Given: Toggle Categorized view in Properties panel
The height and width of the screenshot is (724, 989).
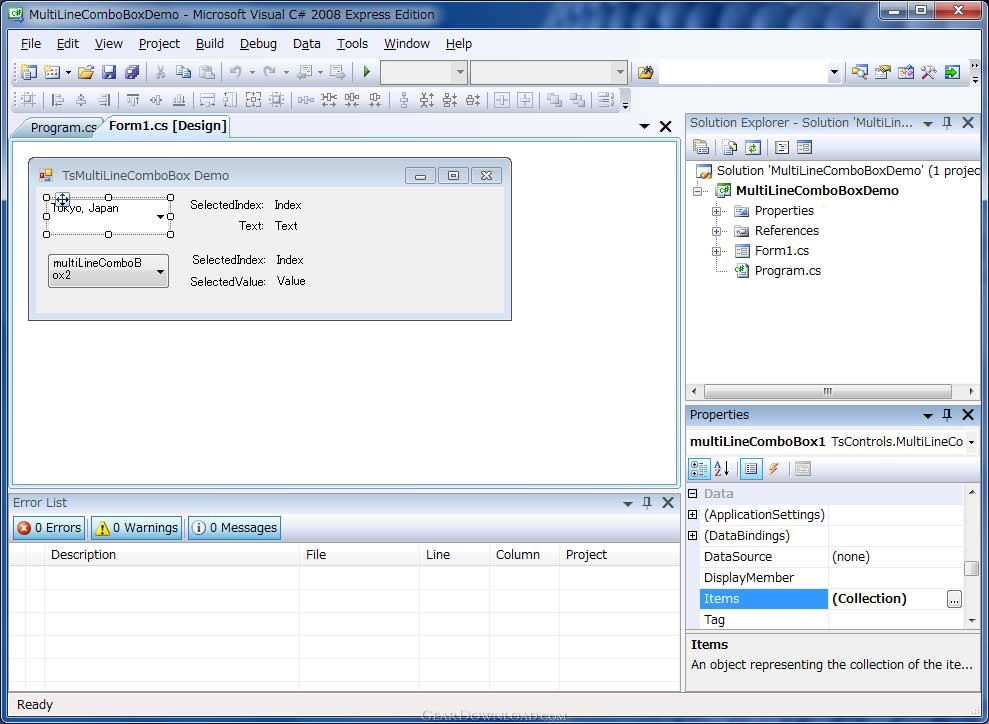Looking at the screenshot, I should tap(699, 469).
